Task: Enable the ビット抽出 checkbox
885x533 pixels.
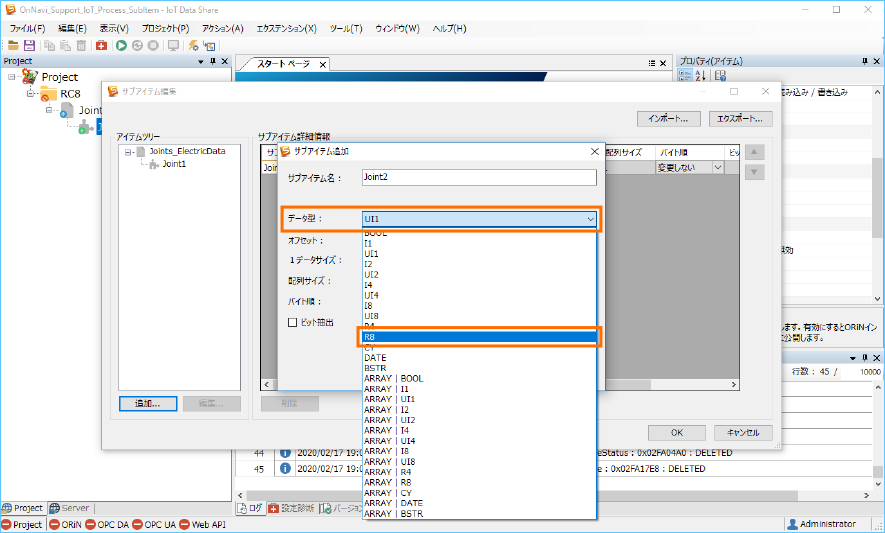Action: point(293,322)
